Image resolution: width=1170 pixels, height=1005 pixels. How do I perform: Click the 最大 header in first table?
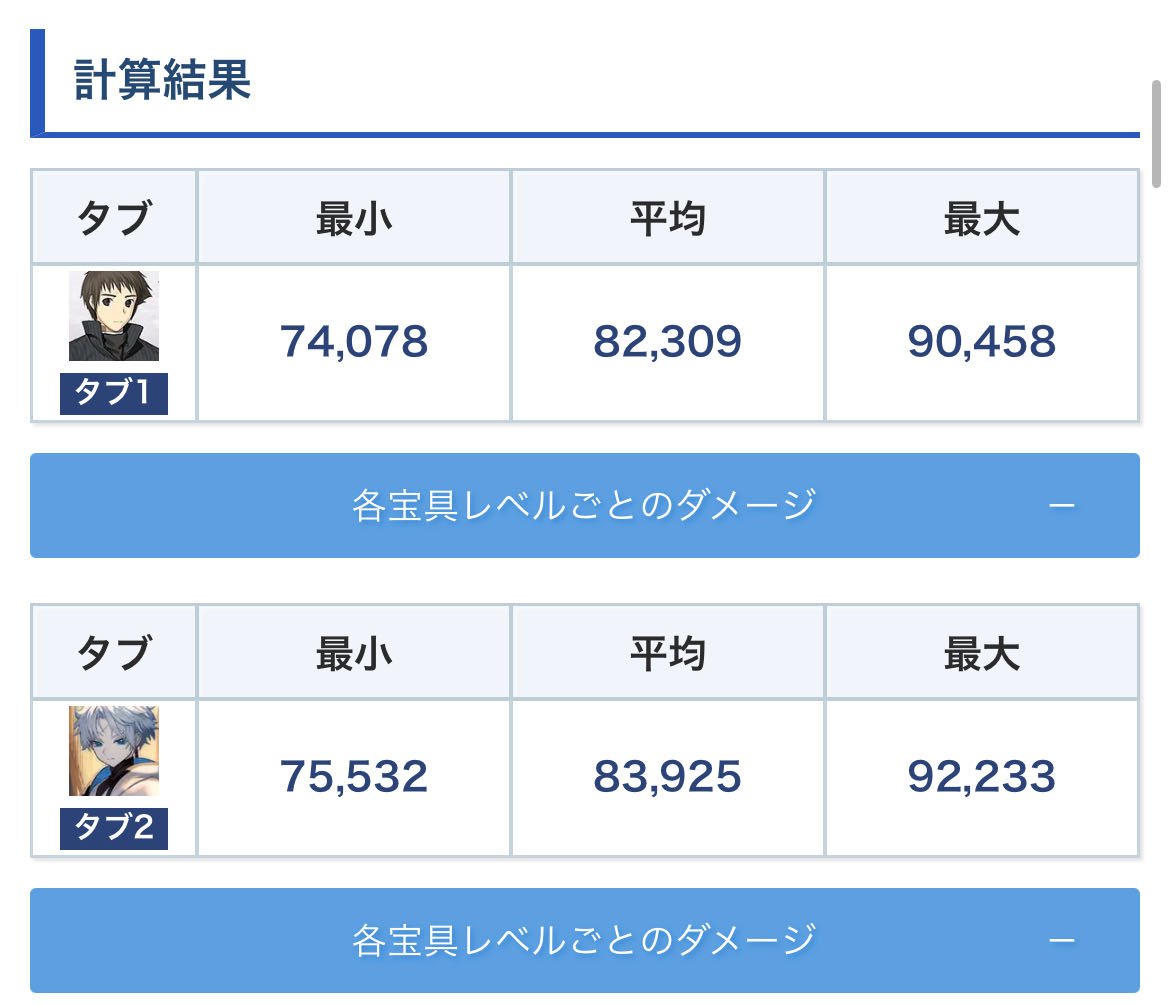click(981, 218)
